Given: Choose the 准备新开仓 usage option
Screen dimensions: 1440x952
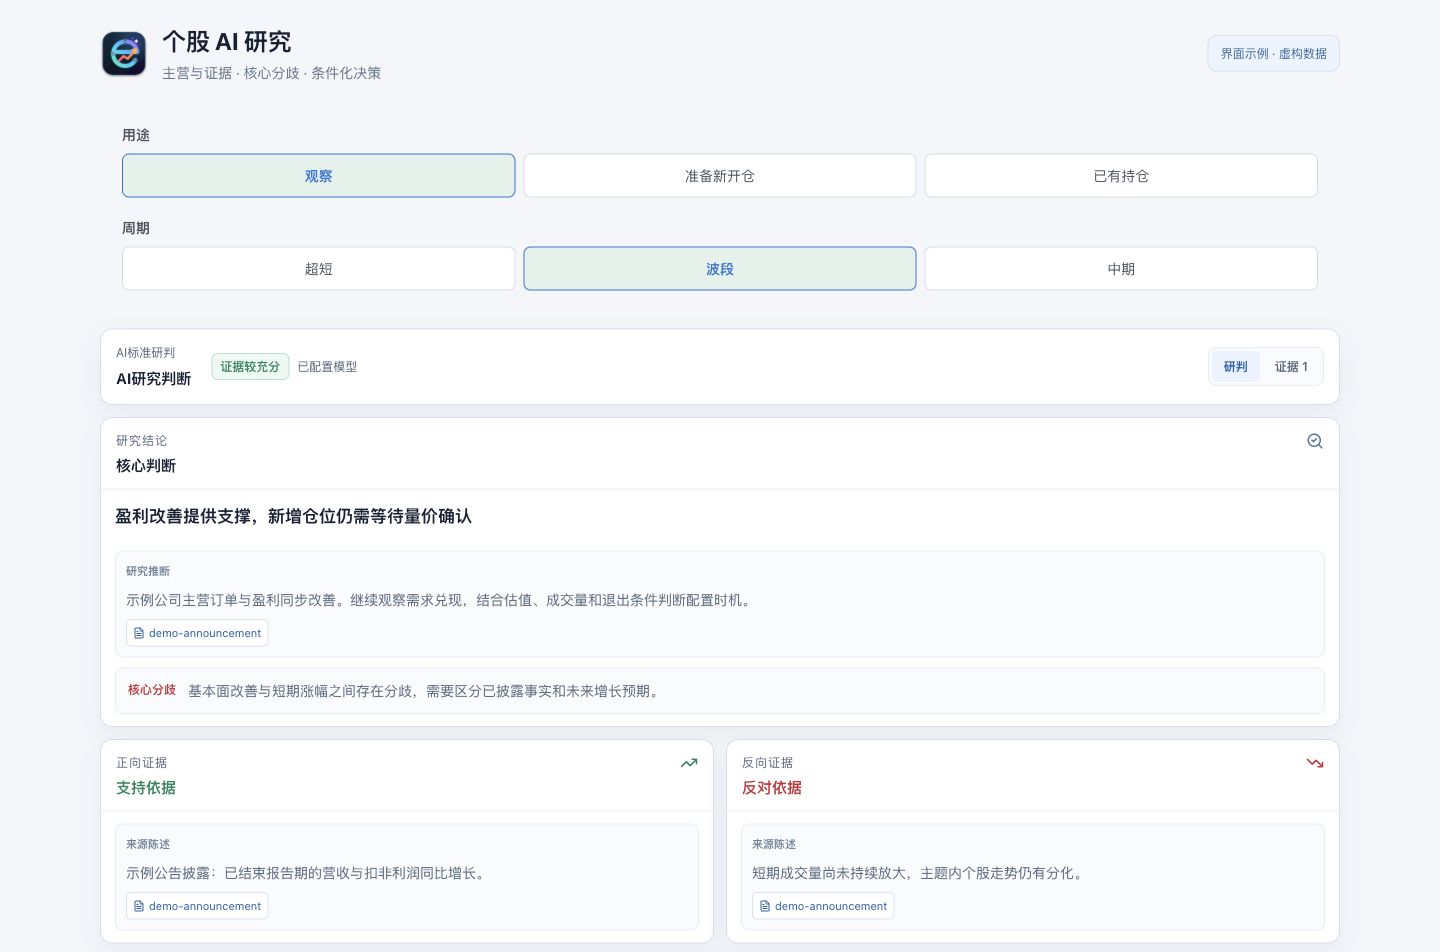Looking at the screenshot, I should point(720,176).
